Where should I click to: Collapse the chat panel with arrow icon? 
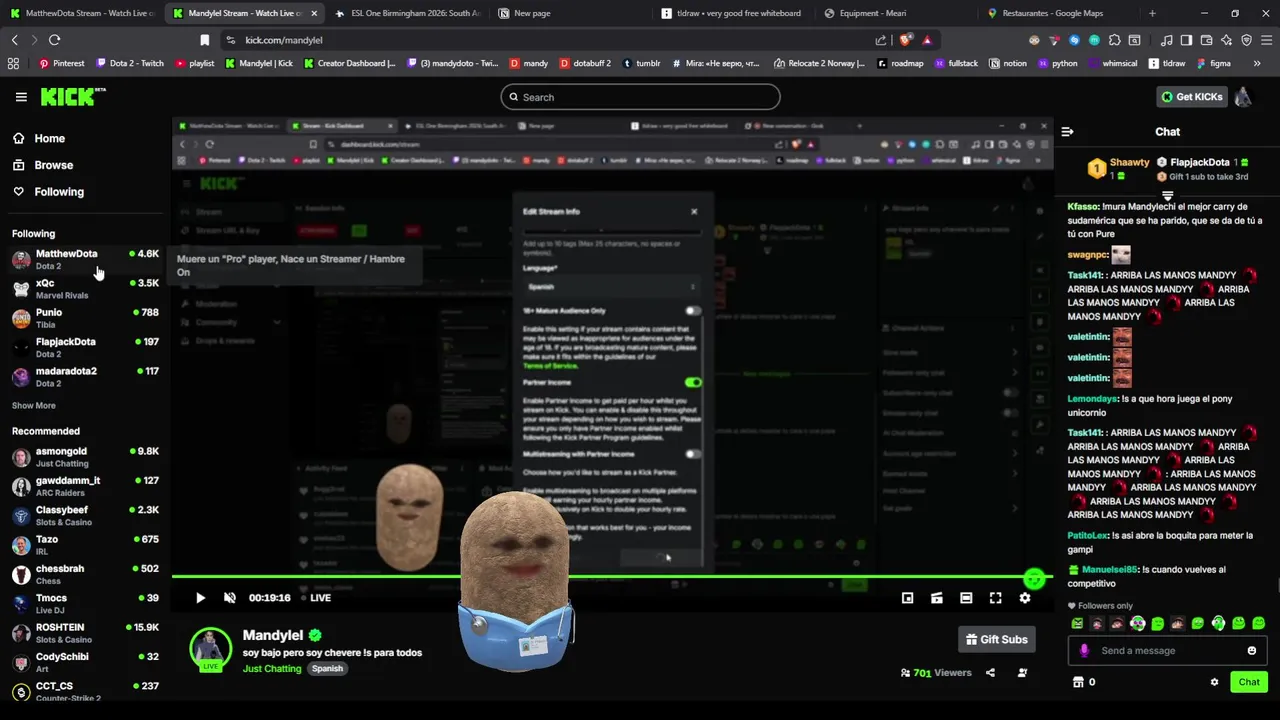(1067, 132)
